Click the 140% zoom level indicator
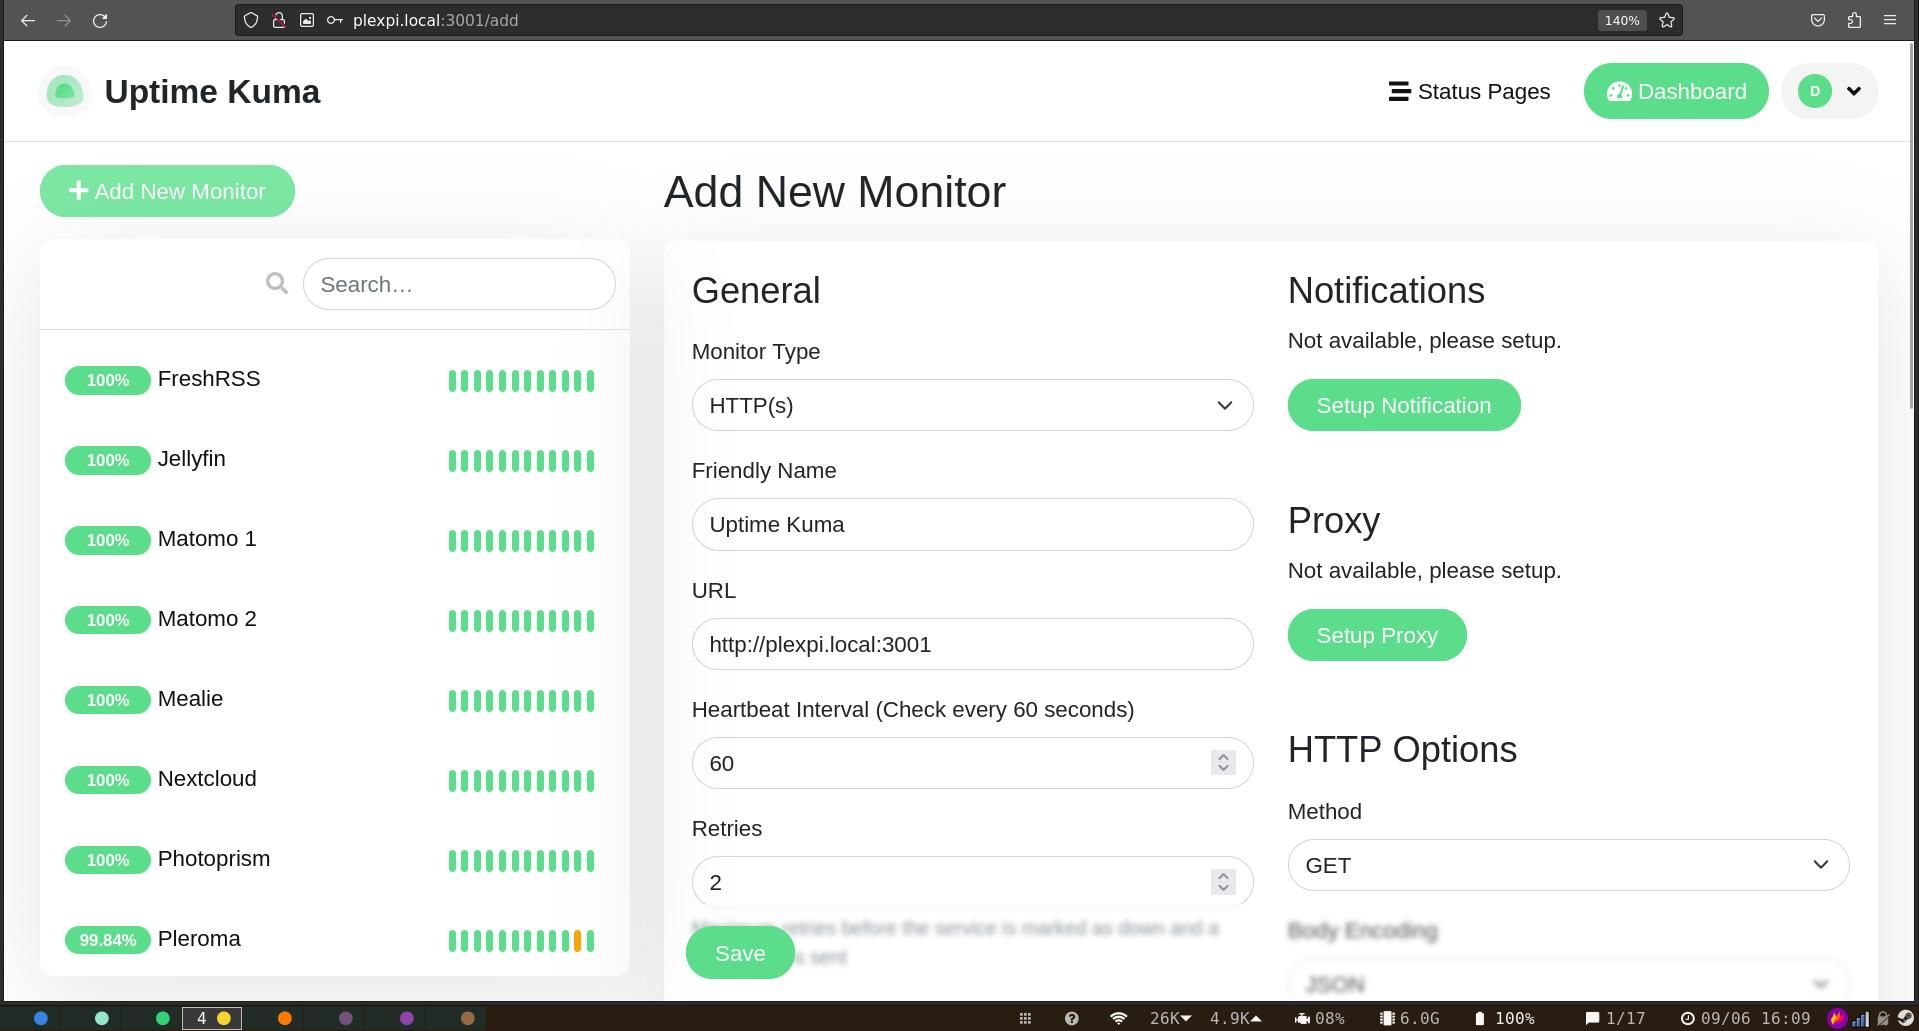This screenshot has width=1919, height=1031. [1622, 20]
